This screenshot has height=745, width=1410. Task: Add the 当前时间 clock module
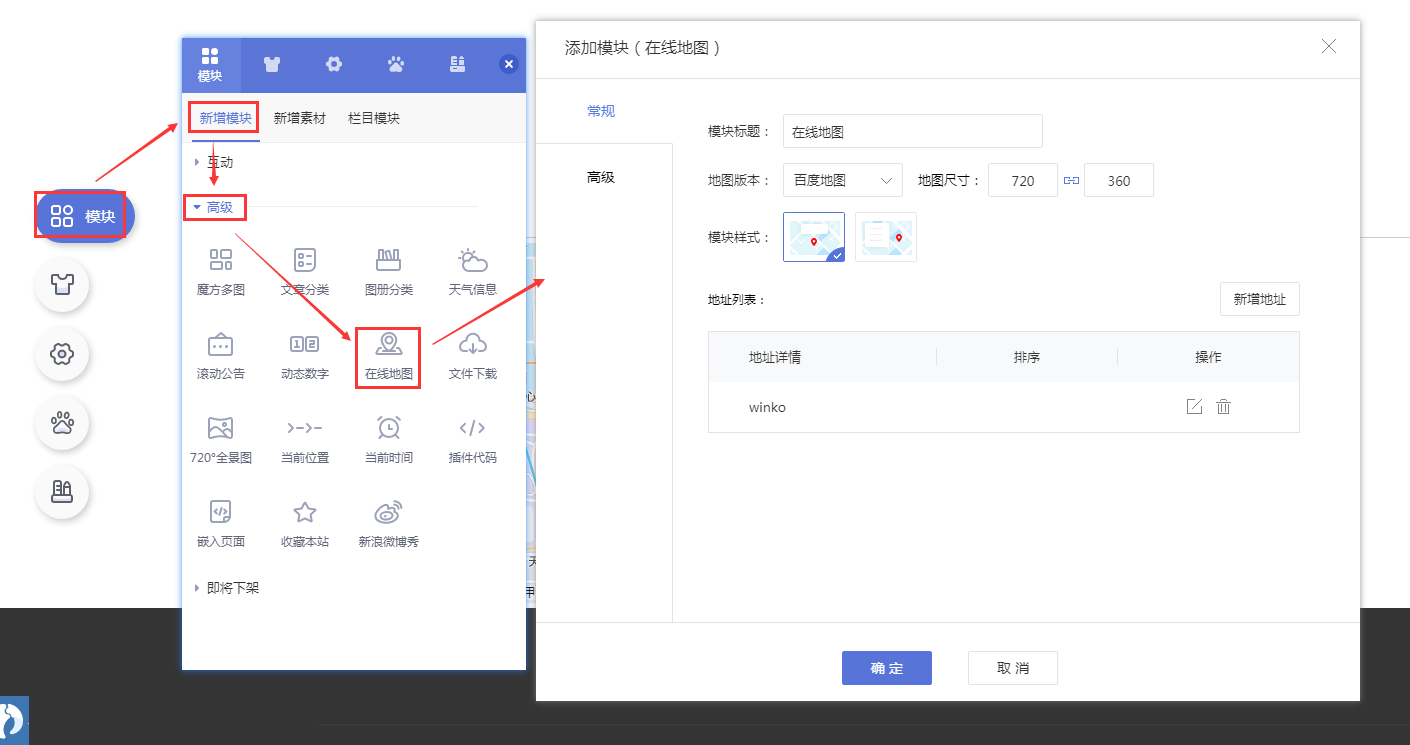click(389, 441)
